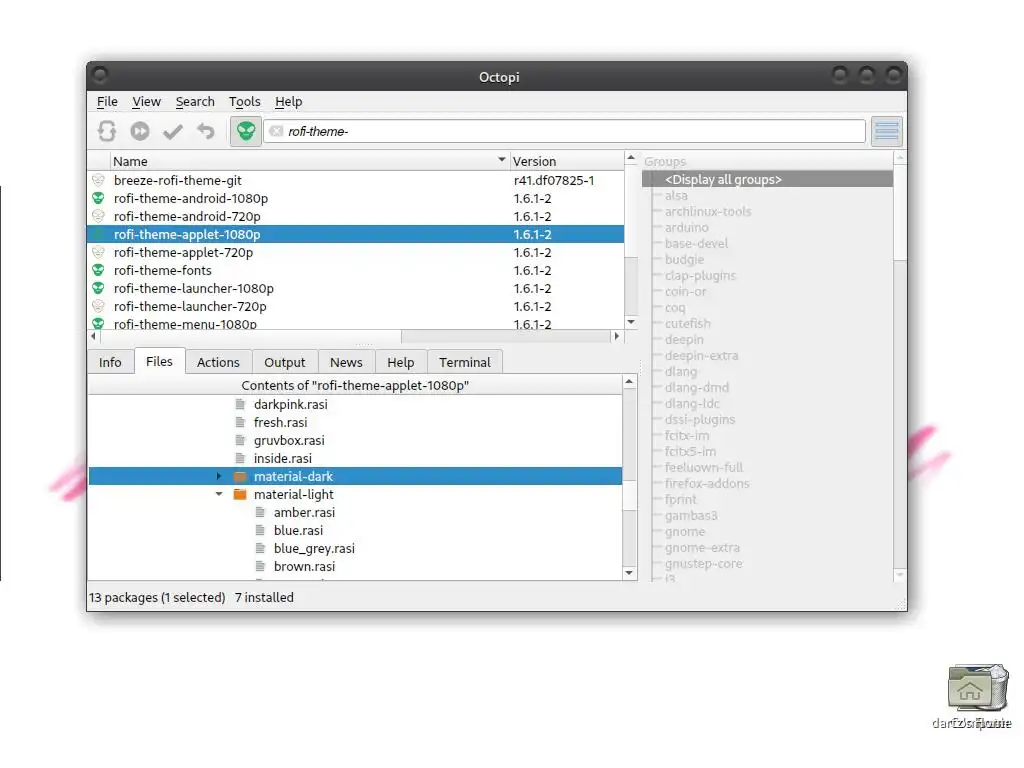Click the material-light folder icon
The height and width of the screenshot is (768, 1024).
tap(240, 494)
